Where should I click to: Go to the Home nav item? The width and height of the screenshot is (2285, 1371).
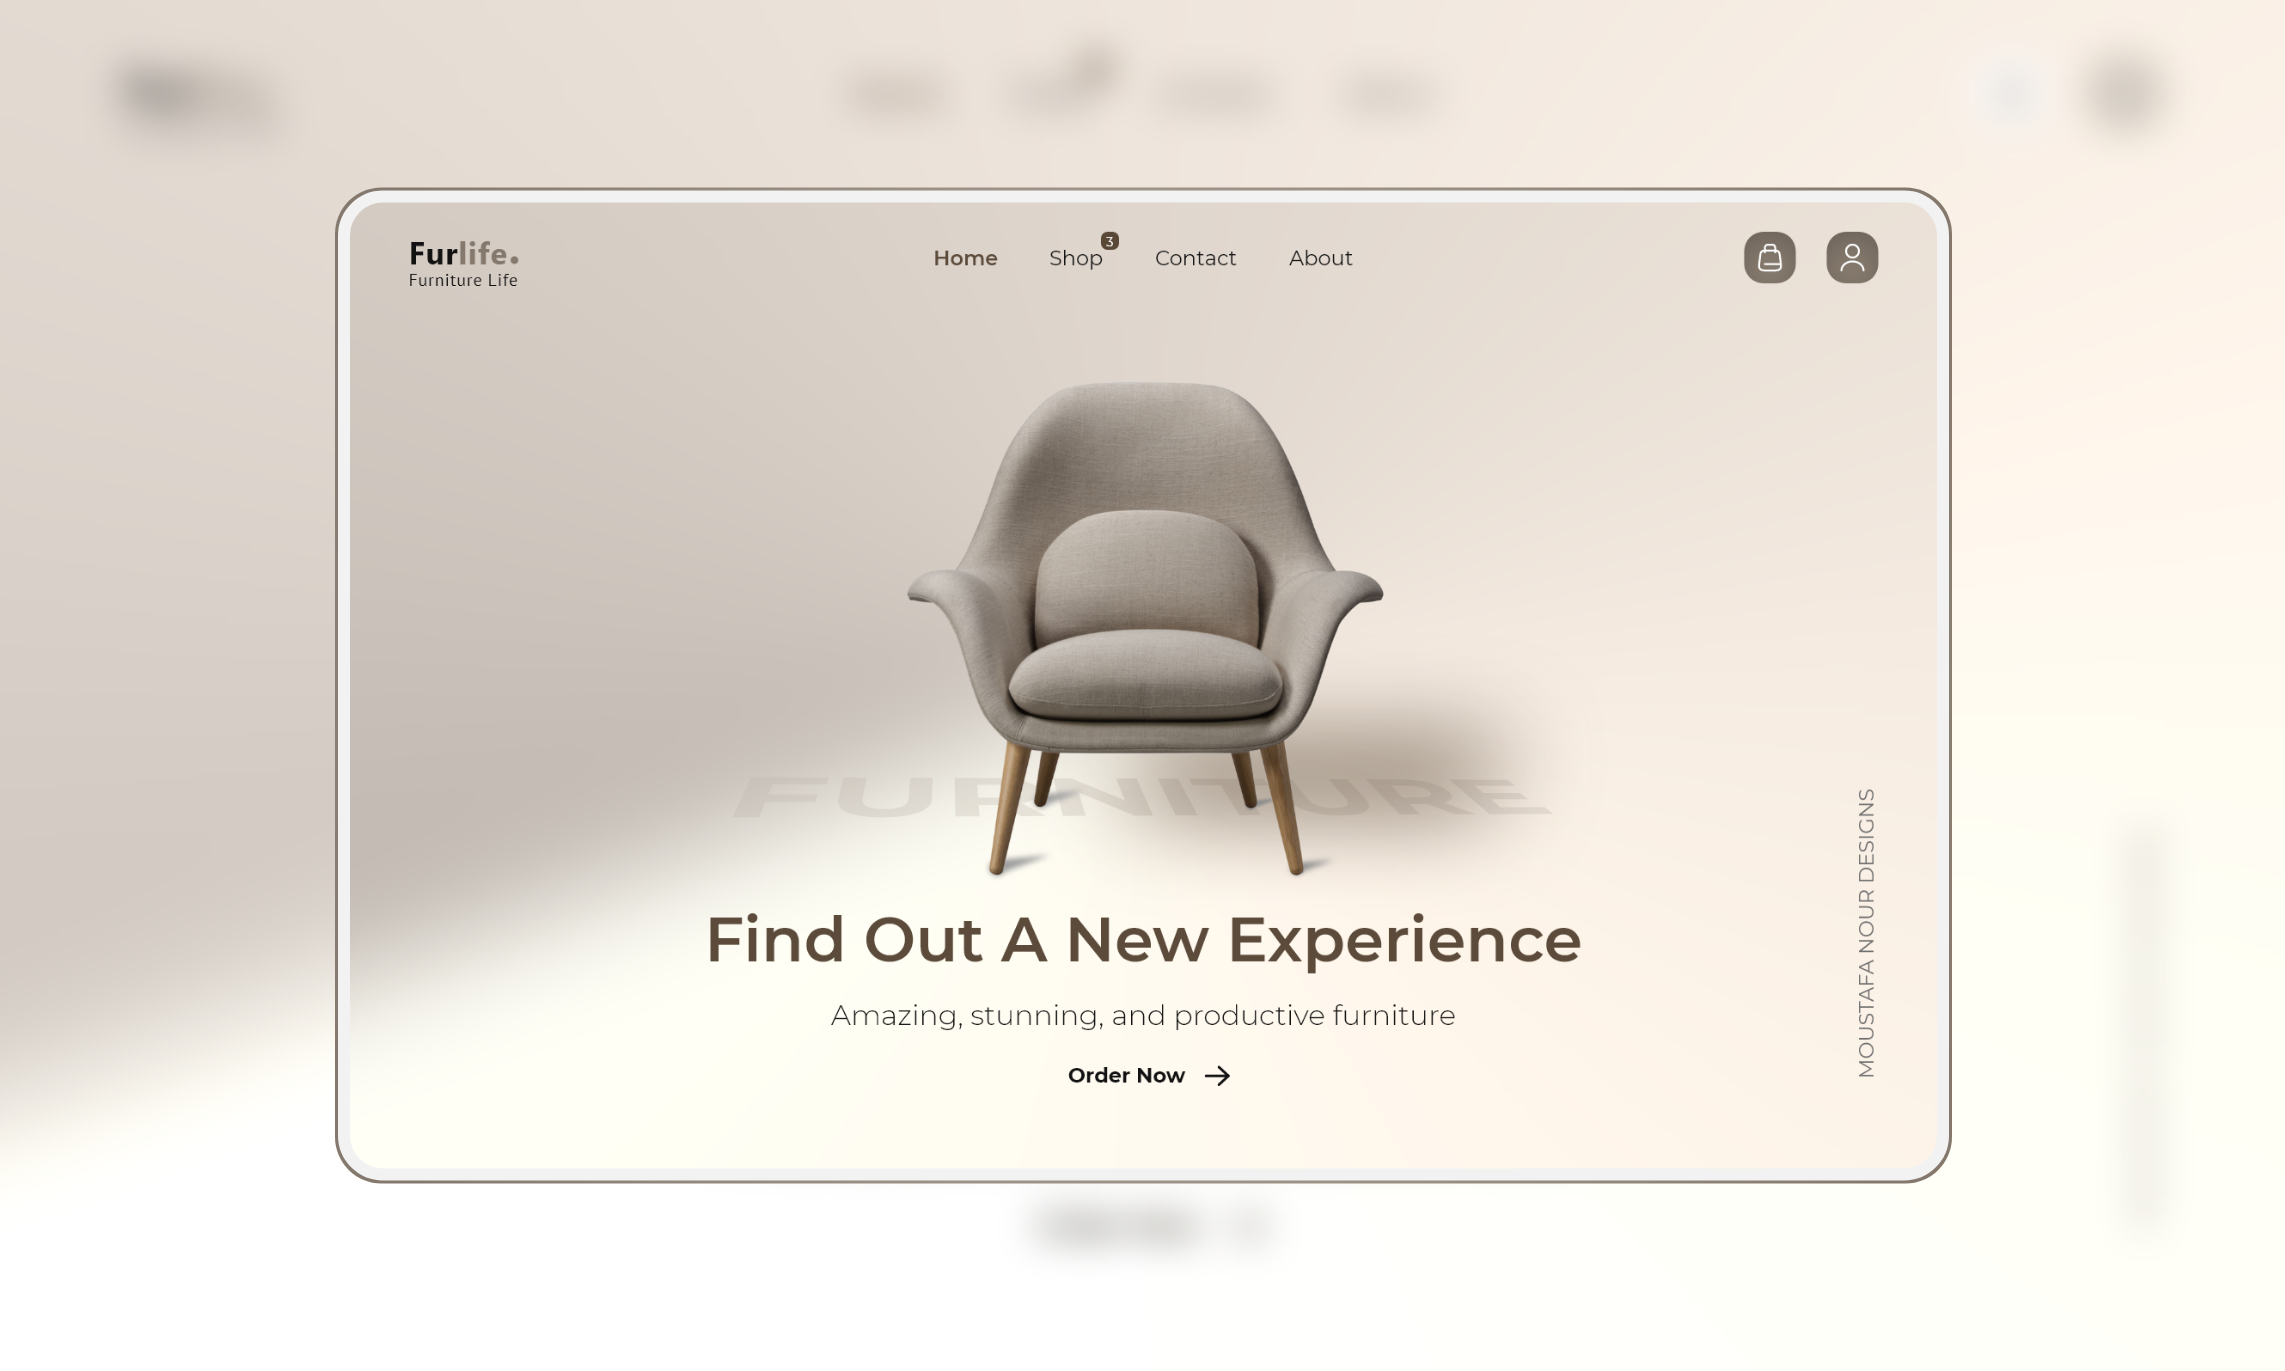965,258
